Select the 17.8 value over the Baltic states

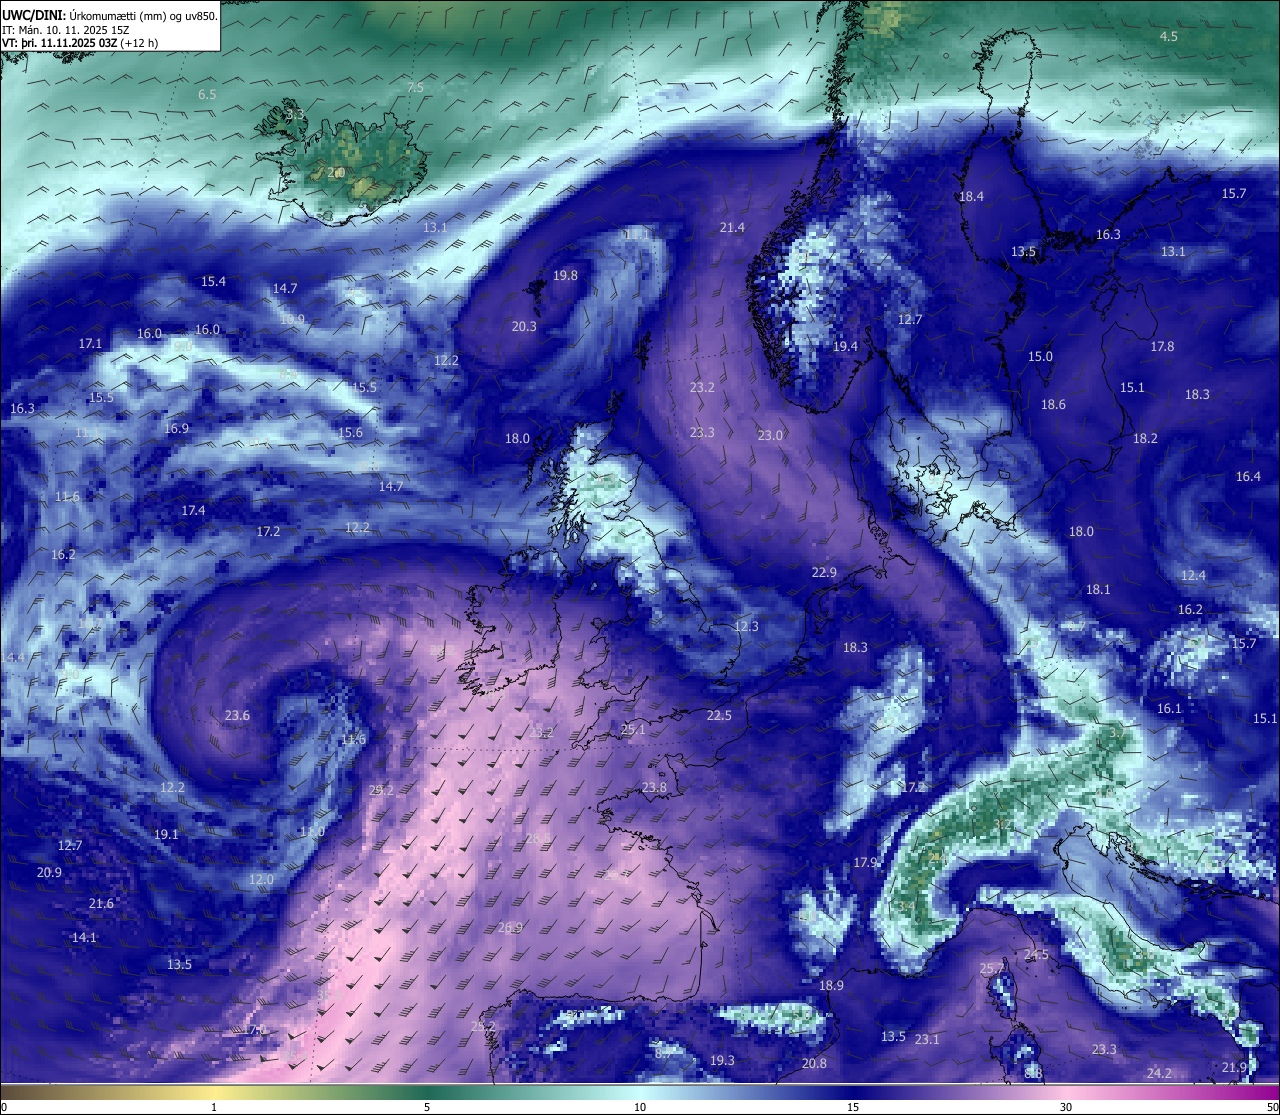[x=1162, y=347]
